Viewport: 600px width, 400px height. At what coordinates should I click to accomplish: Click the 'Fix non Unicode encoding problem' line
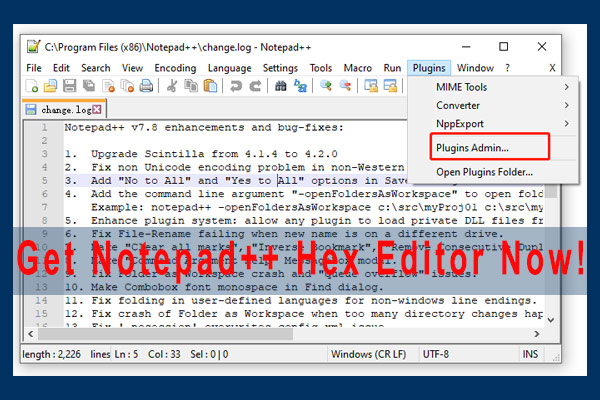click(234, 167)
